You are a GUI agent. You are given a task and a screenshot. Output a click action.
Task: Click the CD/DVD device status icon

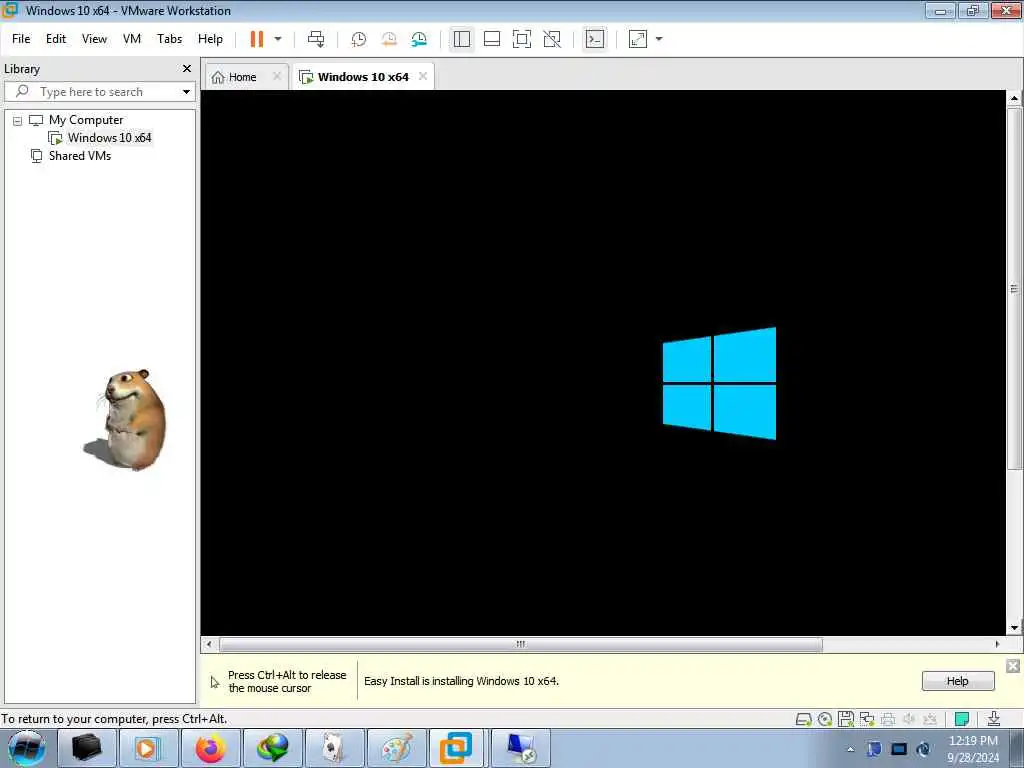(x=825, y=720)
